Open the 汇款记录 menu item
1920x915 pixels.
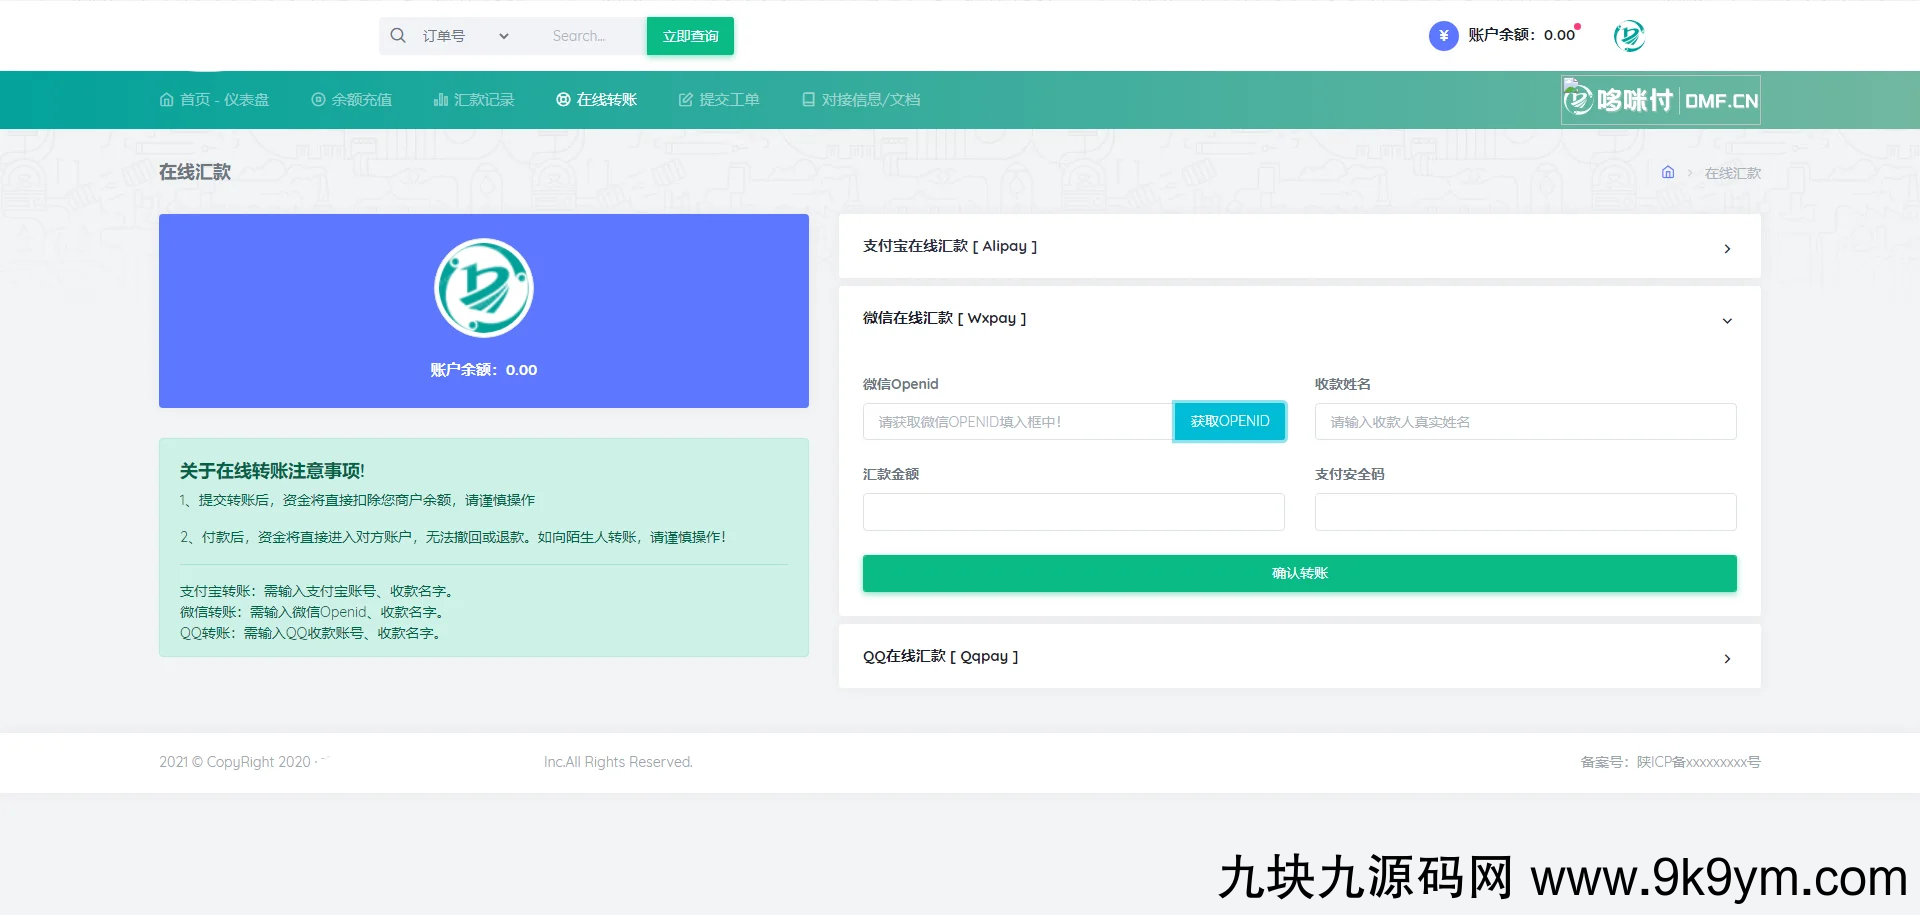pos(474,100)
